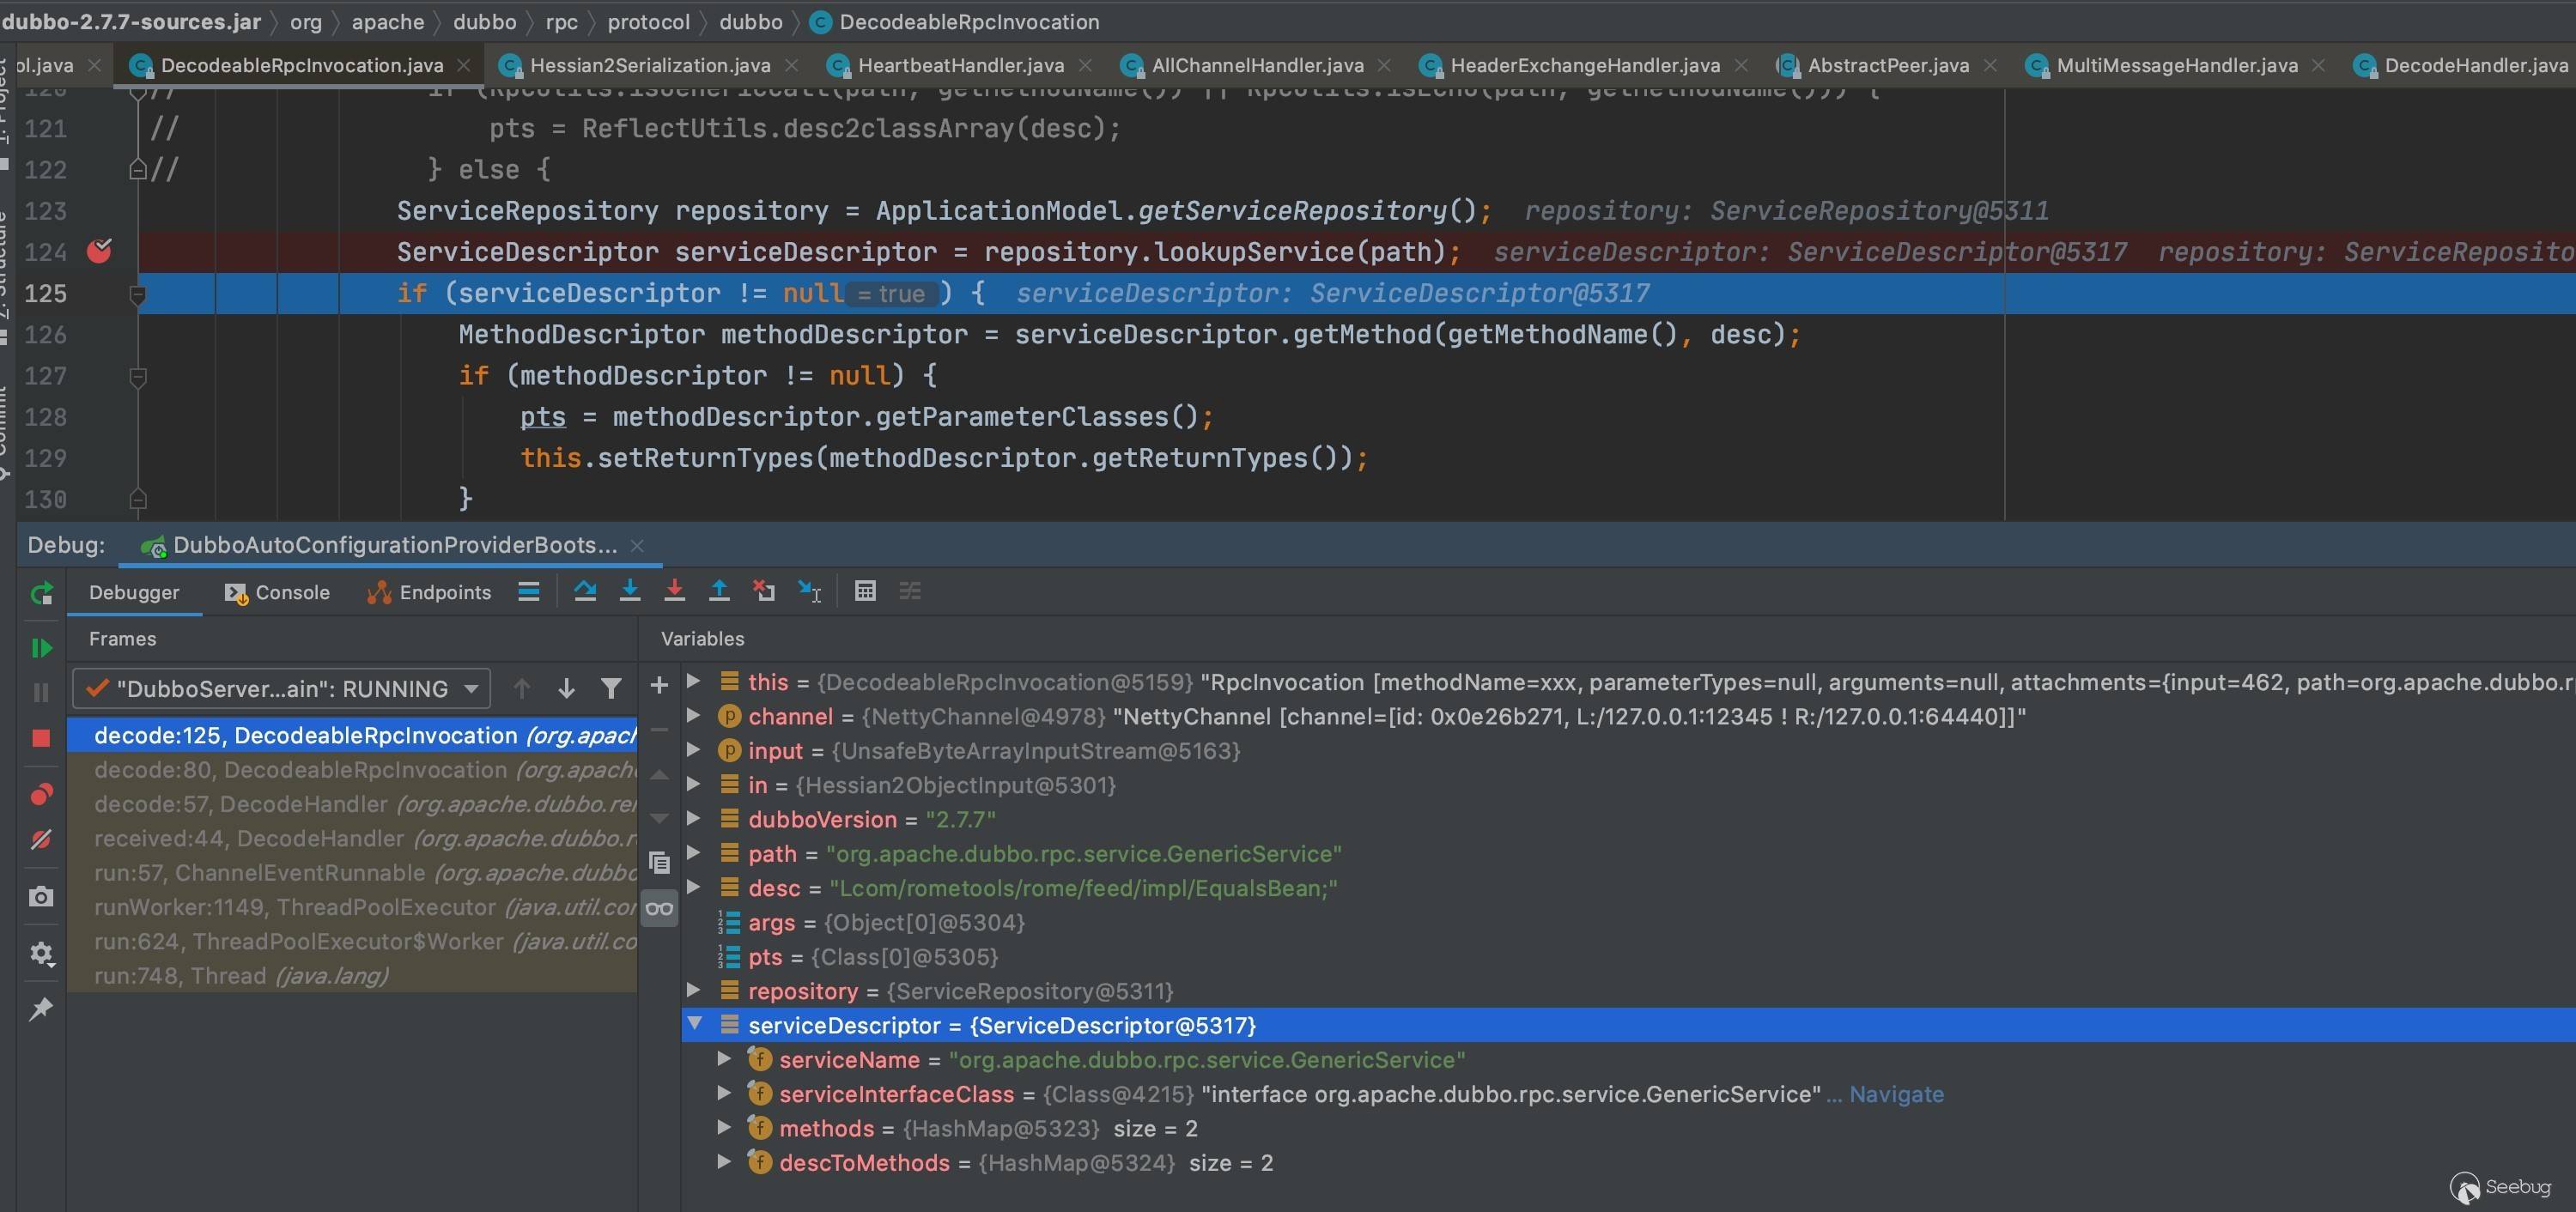Viewport: 2576px width, 1212px height.
Task: Close DecodeableRpcInvocation.java tab
Action: click(x=463, y=66)
